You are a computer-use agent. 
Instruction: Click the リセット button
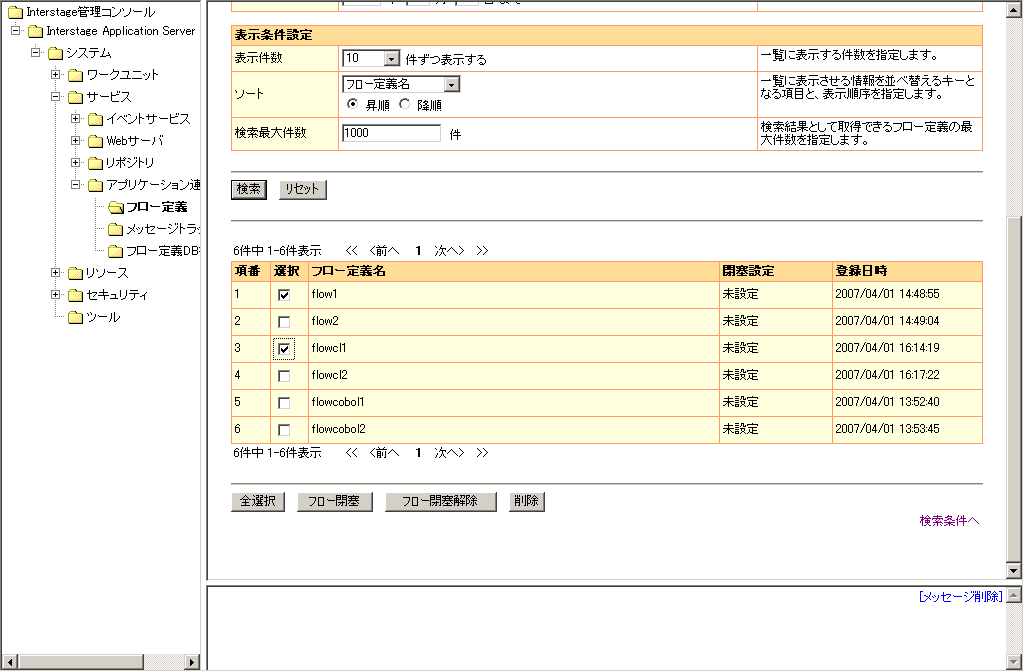click(302, 189)
